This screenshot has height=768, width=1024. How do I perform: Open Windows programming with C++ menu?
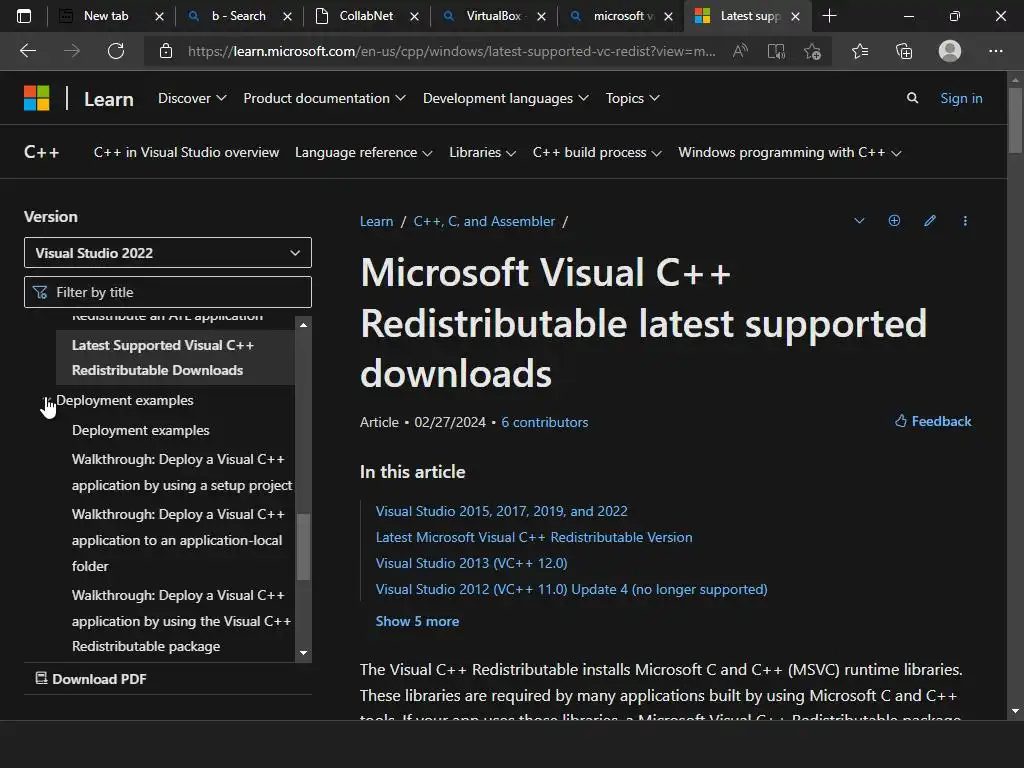tap(790, 152)
